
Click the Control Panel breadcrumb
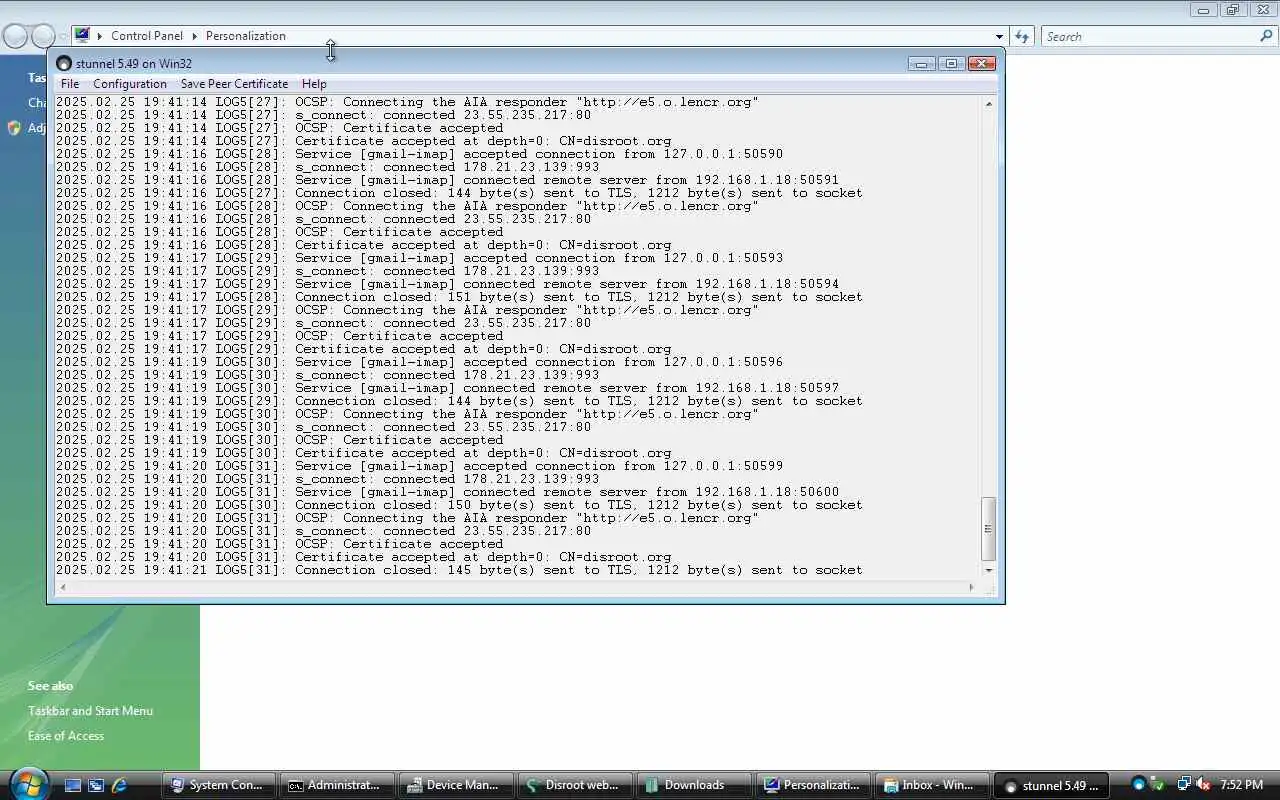click(147, 36)
